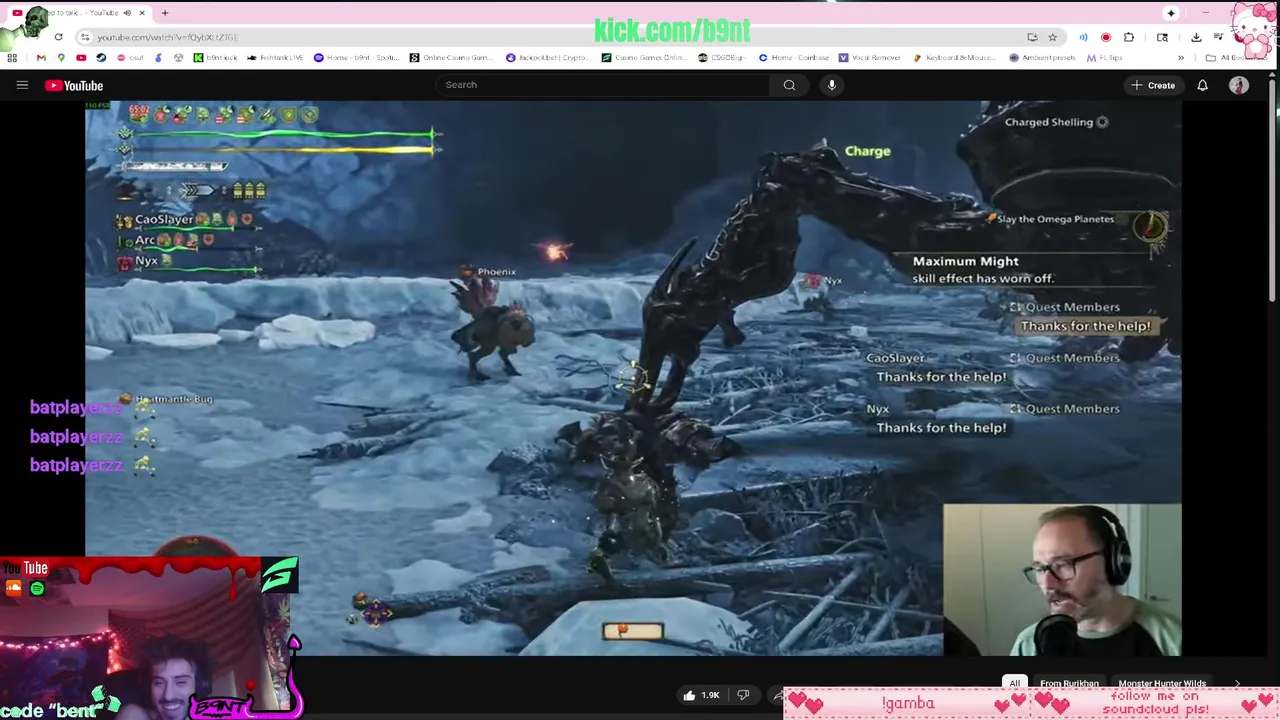This screenshot has width=1280, height=720.
Task: Bookmark this page with the star icon
Action: (1053, 37)
